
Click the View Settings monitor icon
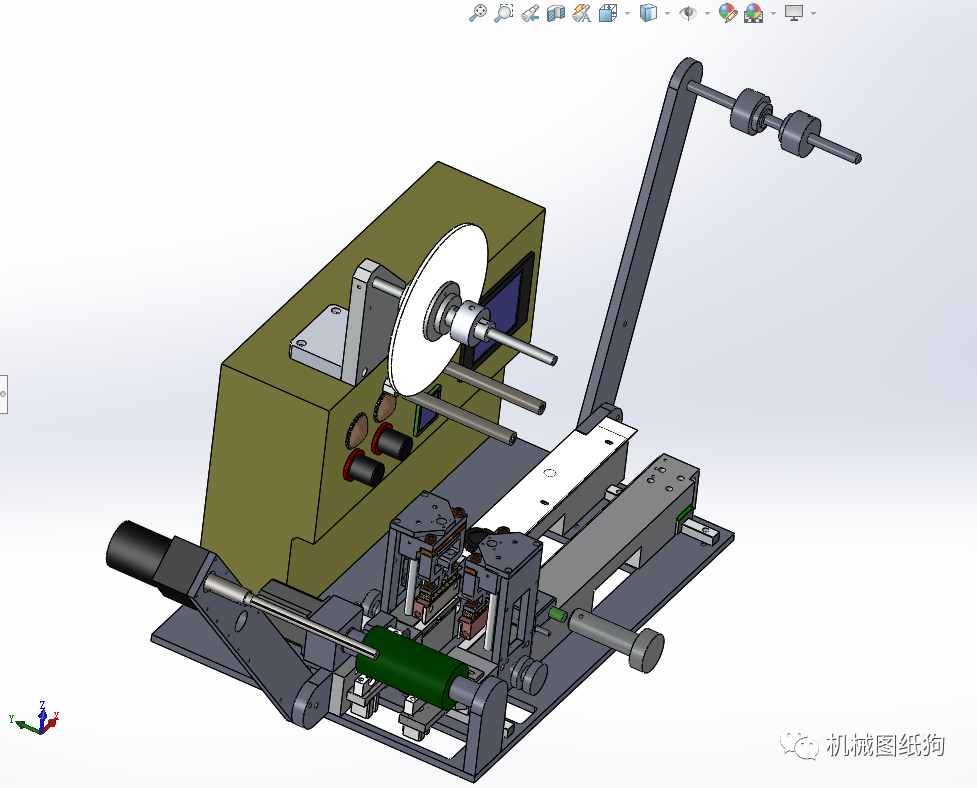coord(794,13)
